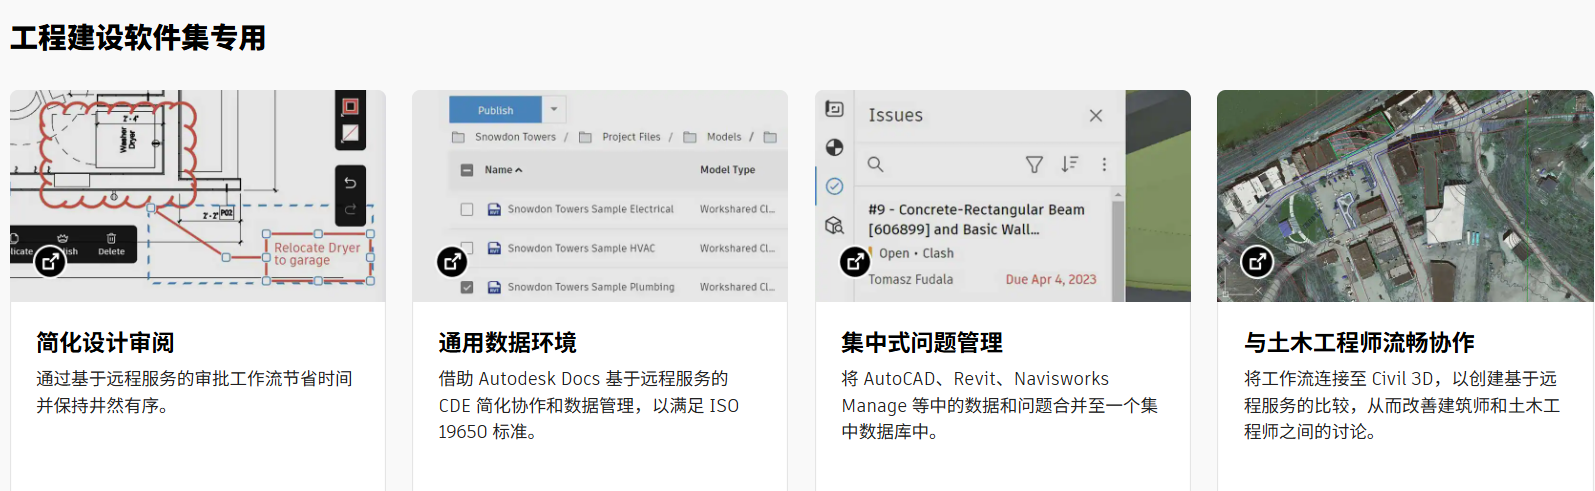This screenshot has height=491, width=1595.
Task: Click the sort icon in Issues panel
Action: (x=1069, y=164)
